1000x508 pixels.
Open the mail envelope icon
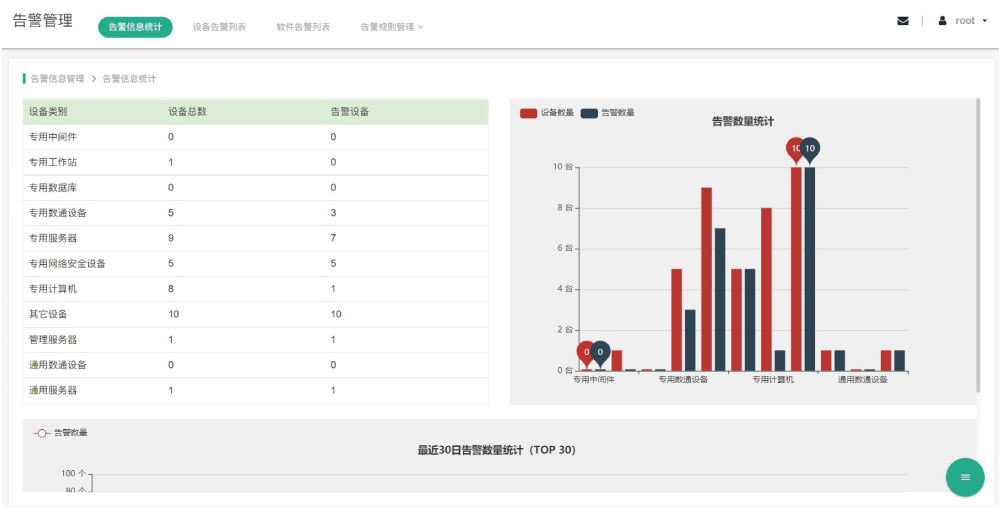click(903, 21)
